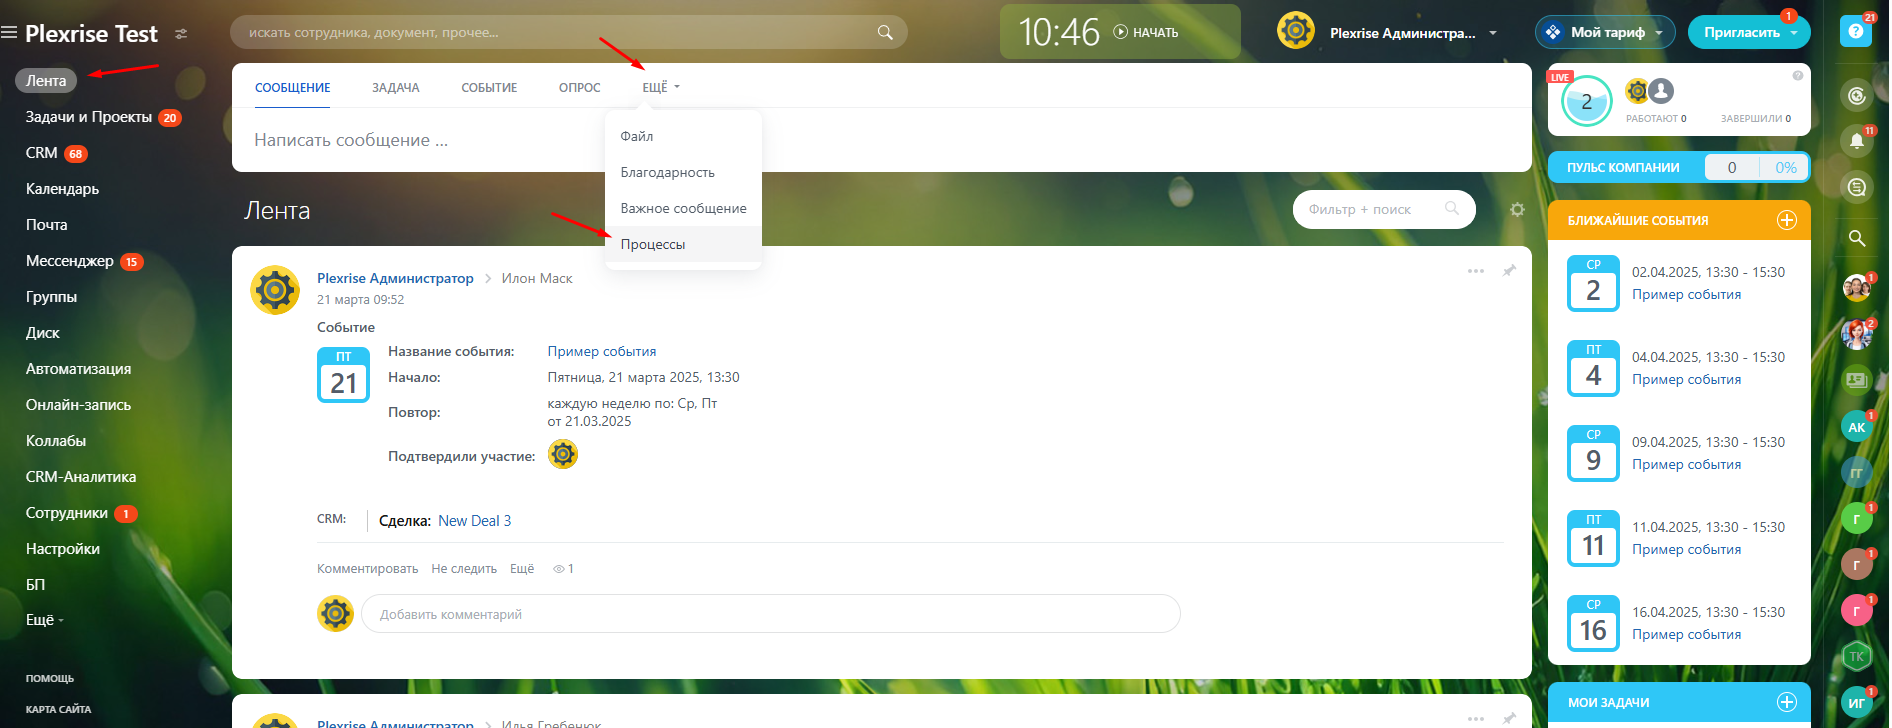Click the help question mark icon
Viewport: 1892px width, 728px height.
(x=1855, y=32)
